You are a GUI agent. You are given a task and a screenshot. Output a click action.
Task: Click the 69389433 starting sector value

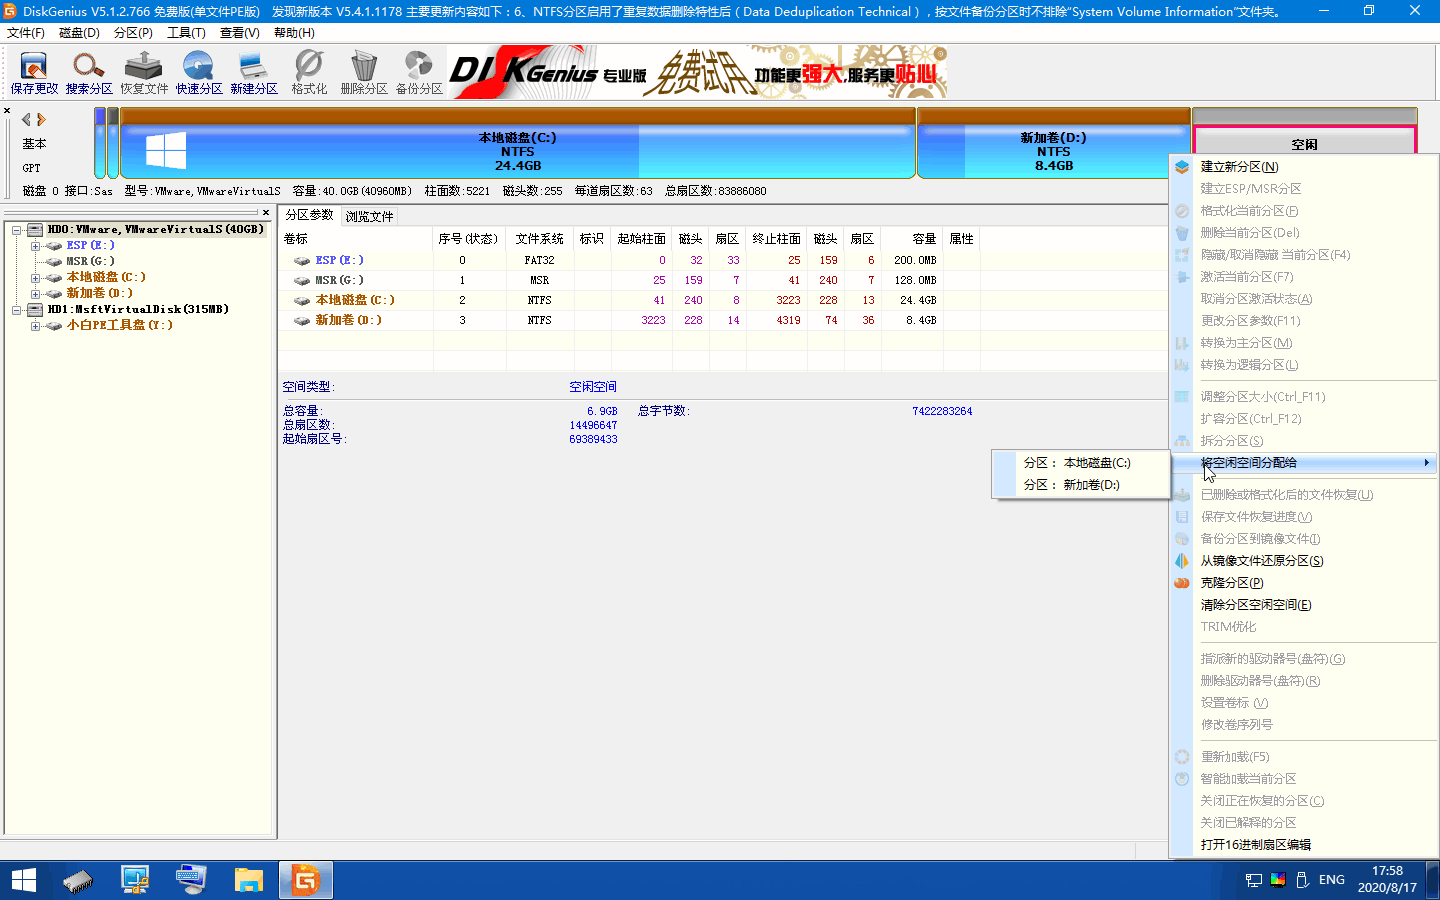593,439
